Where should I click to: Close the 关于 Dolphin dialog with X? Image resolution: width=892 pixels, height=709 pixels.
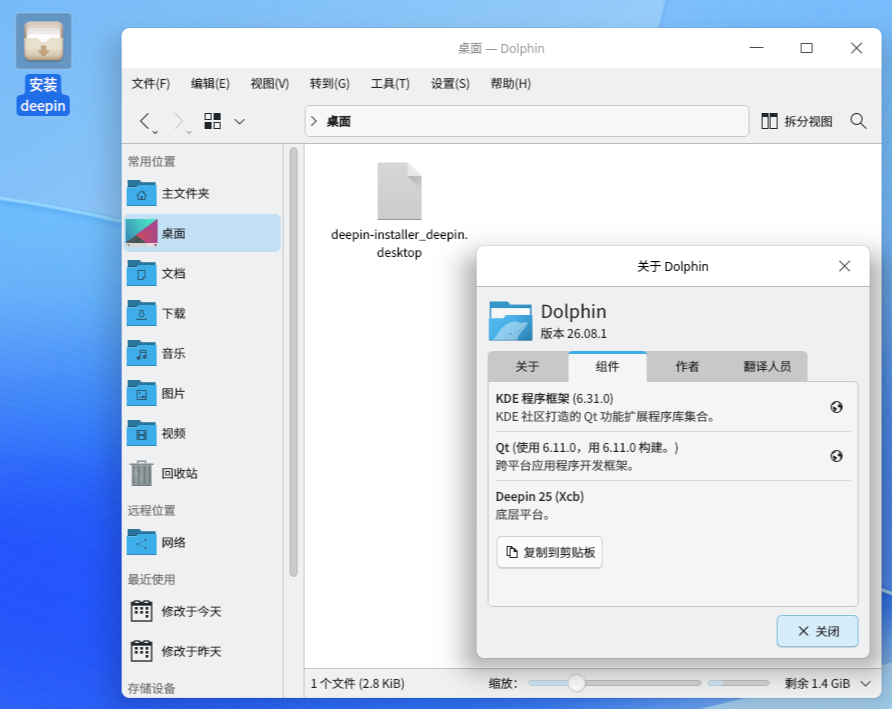point(844,266)
